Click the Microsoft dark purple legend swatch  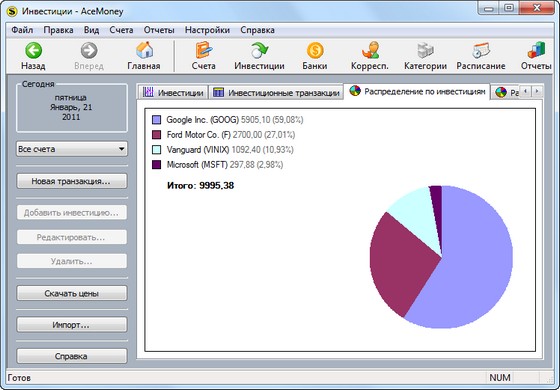click(x=156, y=165)
